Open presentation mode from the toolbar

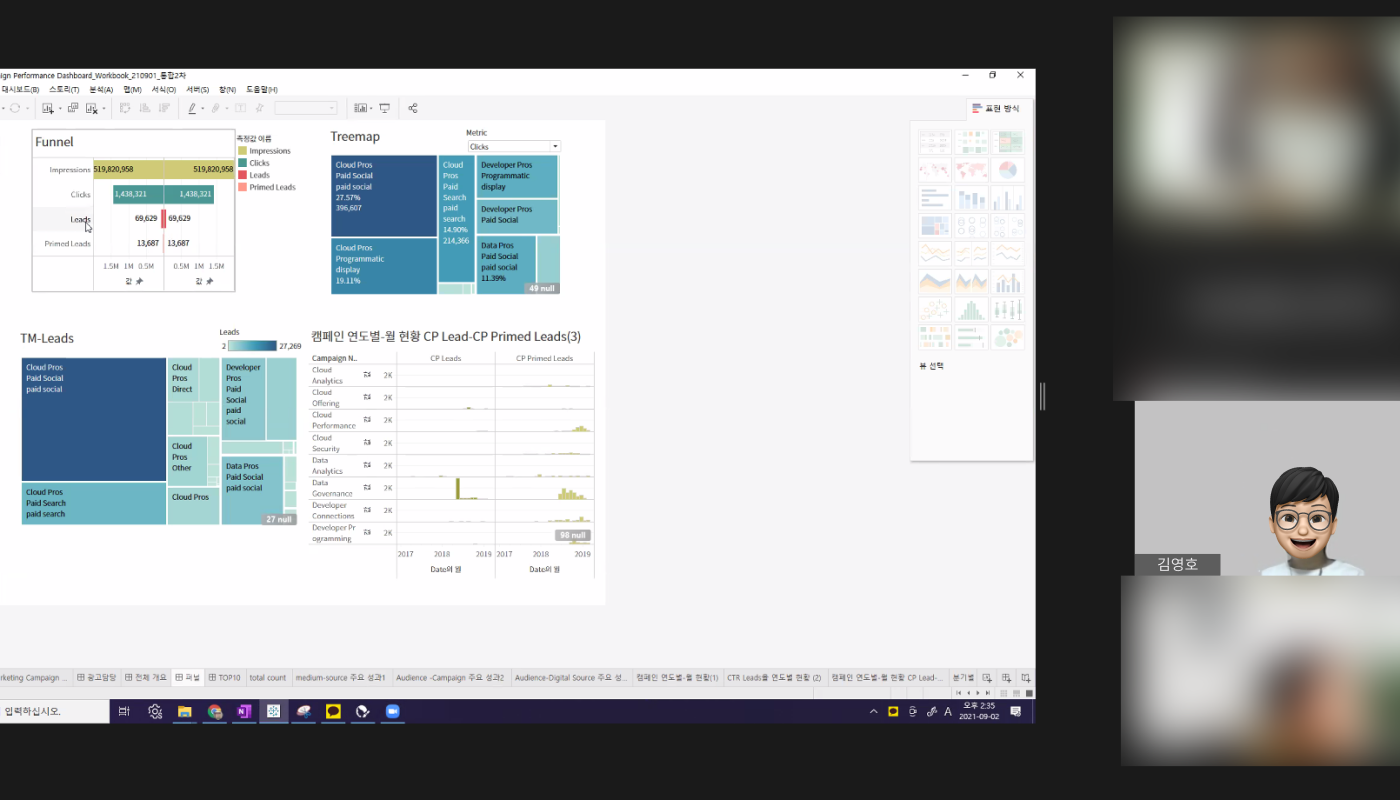pyautogui.click(x=384, y=108)
